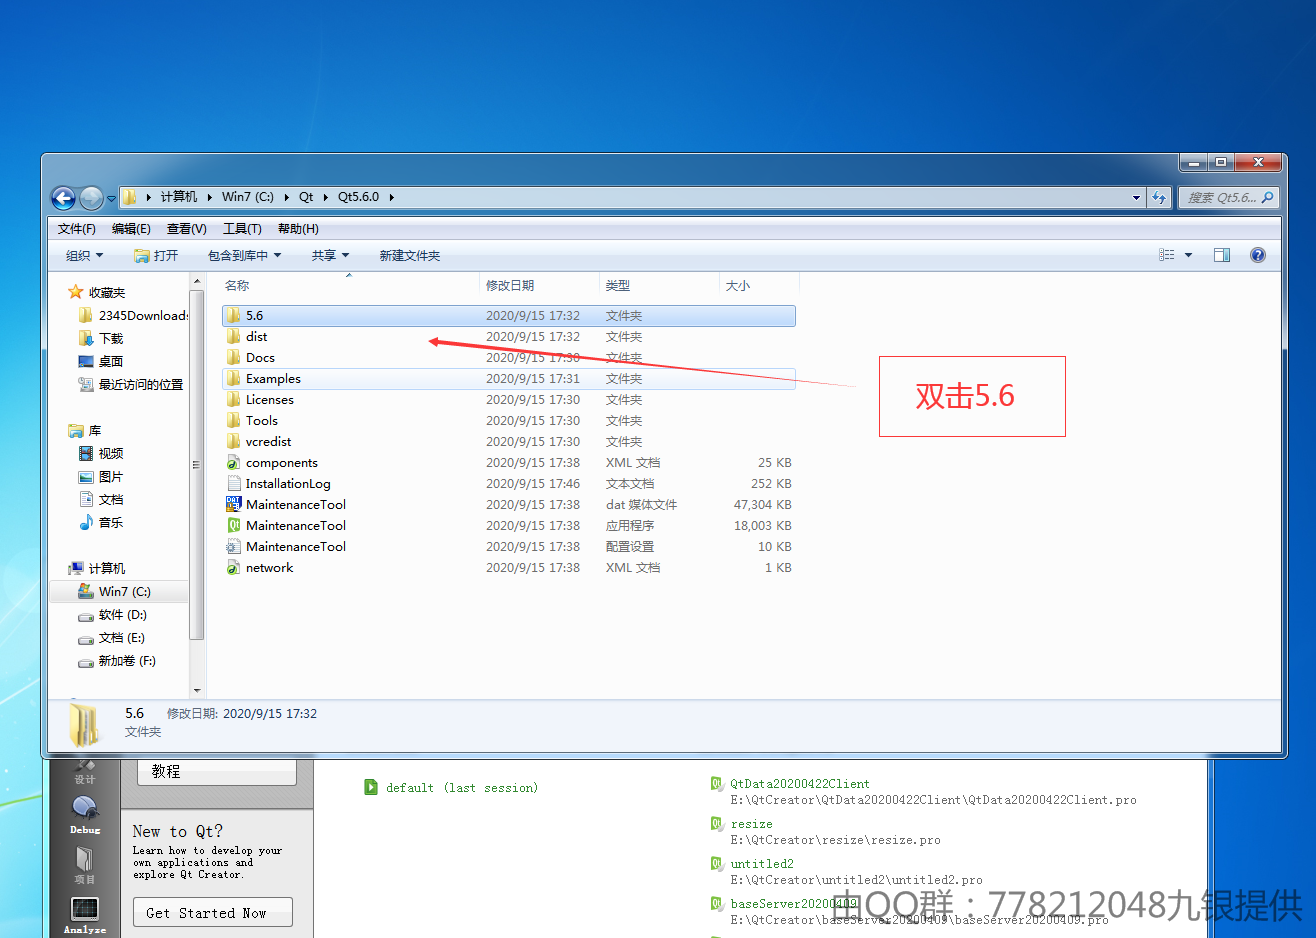Open the view options dropdown arrow
This screenshot has width=1316, height=938.
coord(1188,255)
